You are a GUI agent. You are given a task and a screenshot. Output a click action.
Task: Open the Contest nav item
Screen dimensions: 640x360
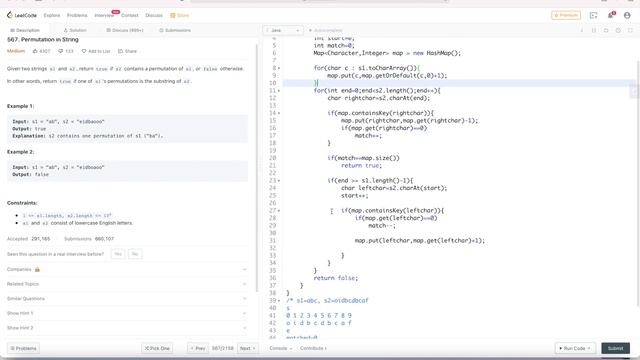pyautogui.click(x=130, y=15)
